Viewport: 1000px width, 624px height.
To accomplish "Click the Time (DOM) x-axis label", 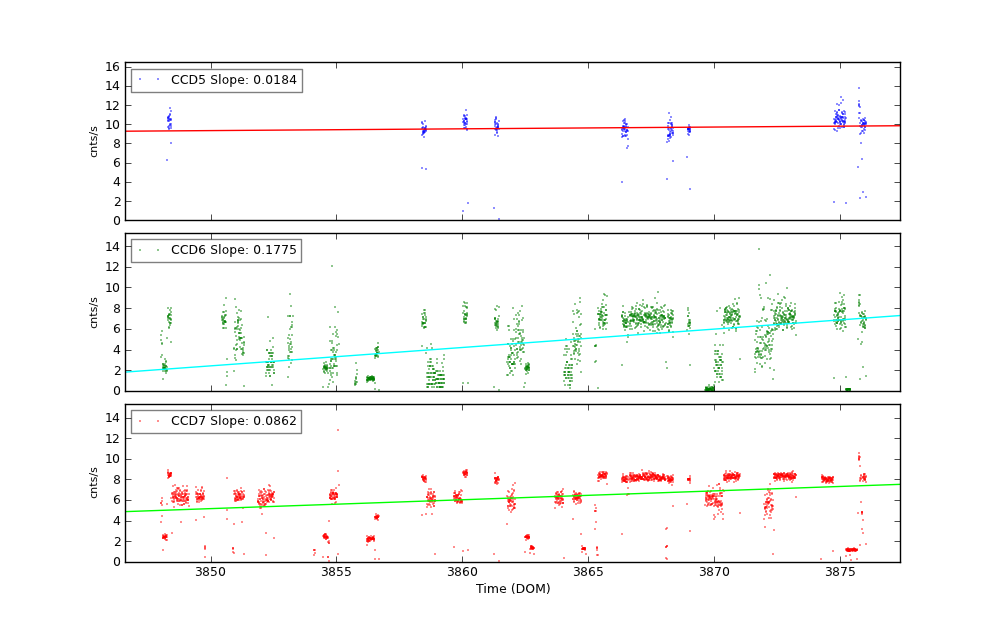I will pos(512,589).
